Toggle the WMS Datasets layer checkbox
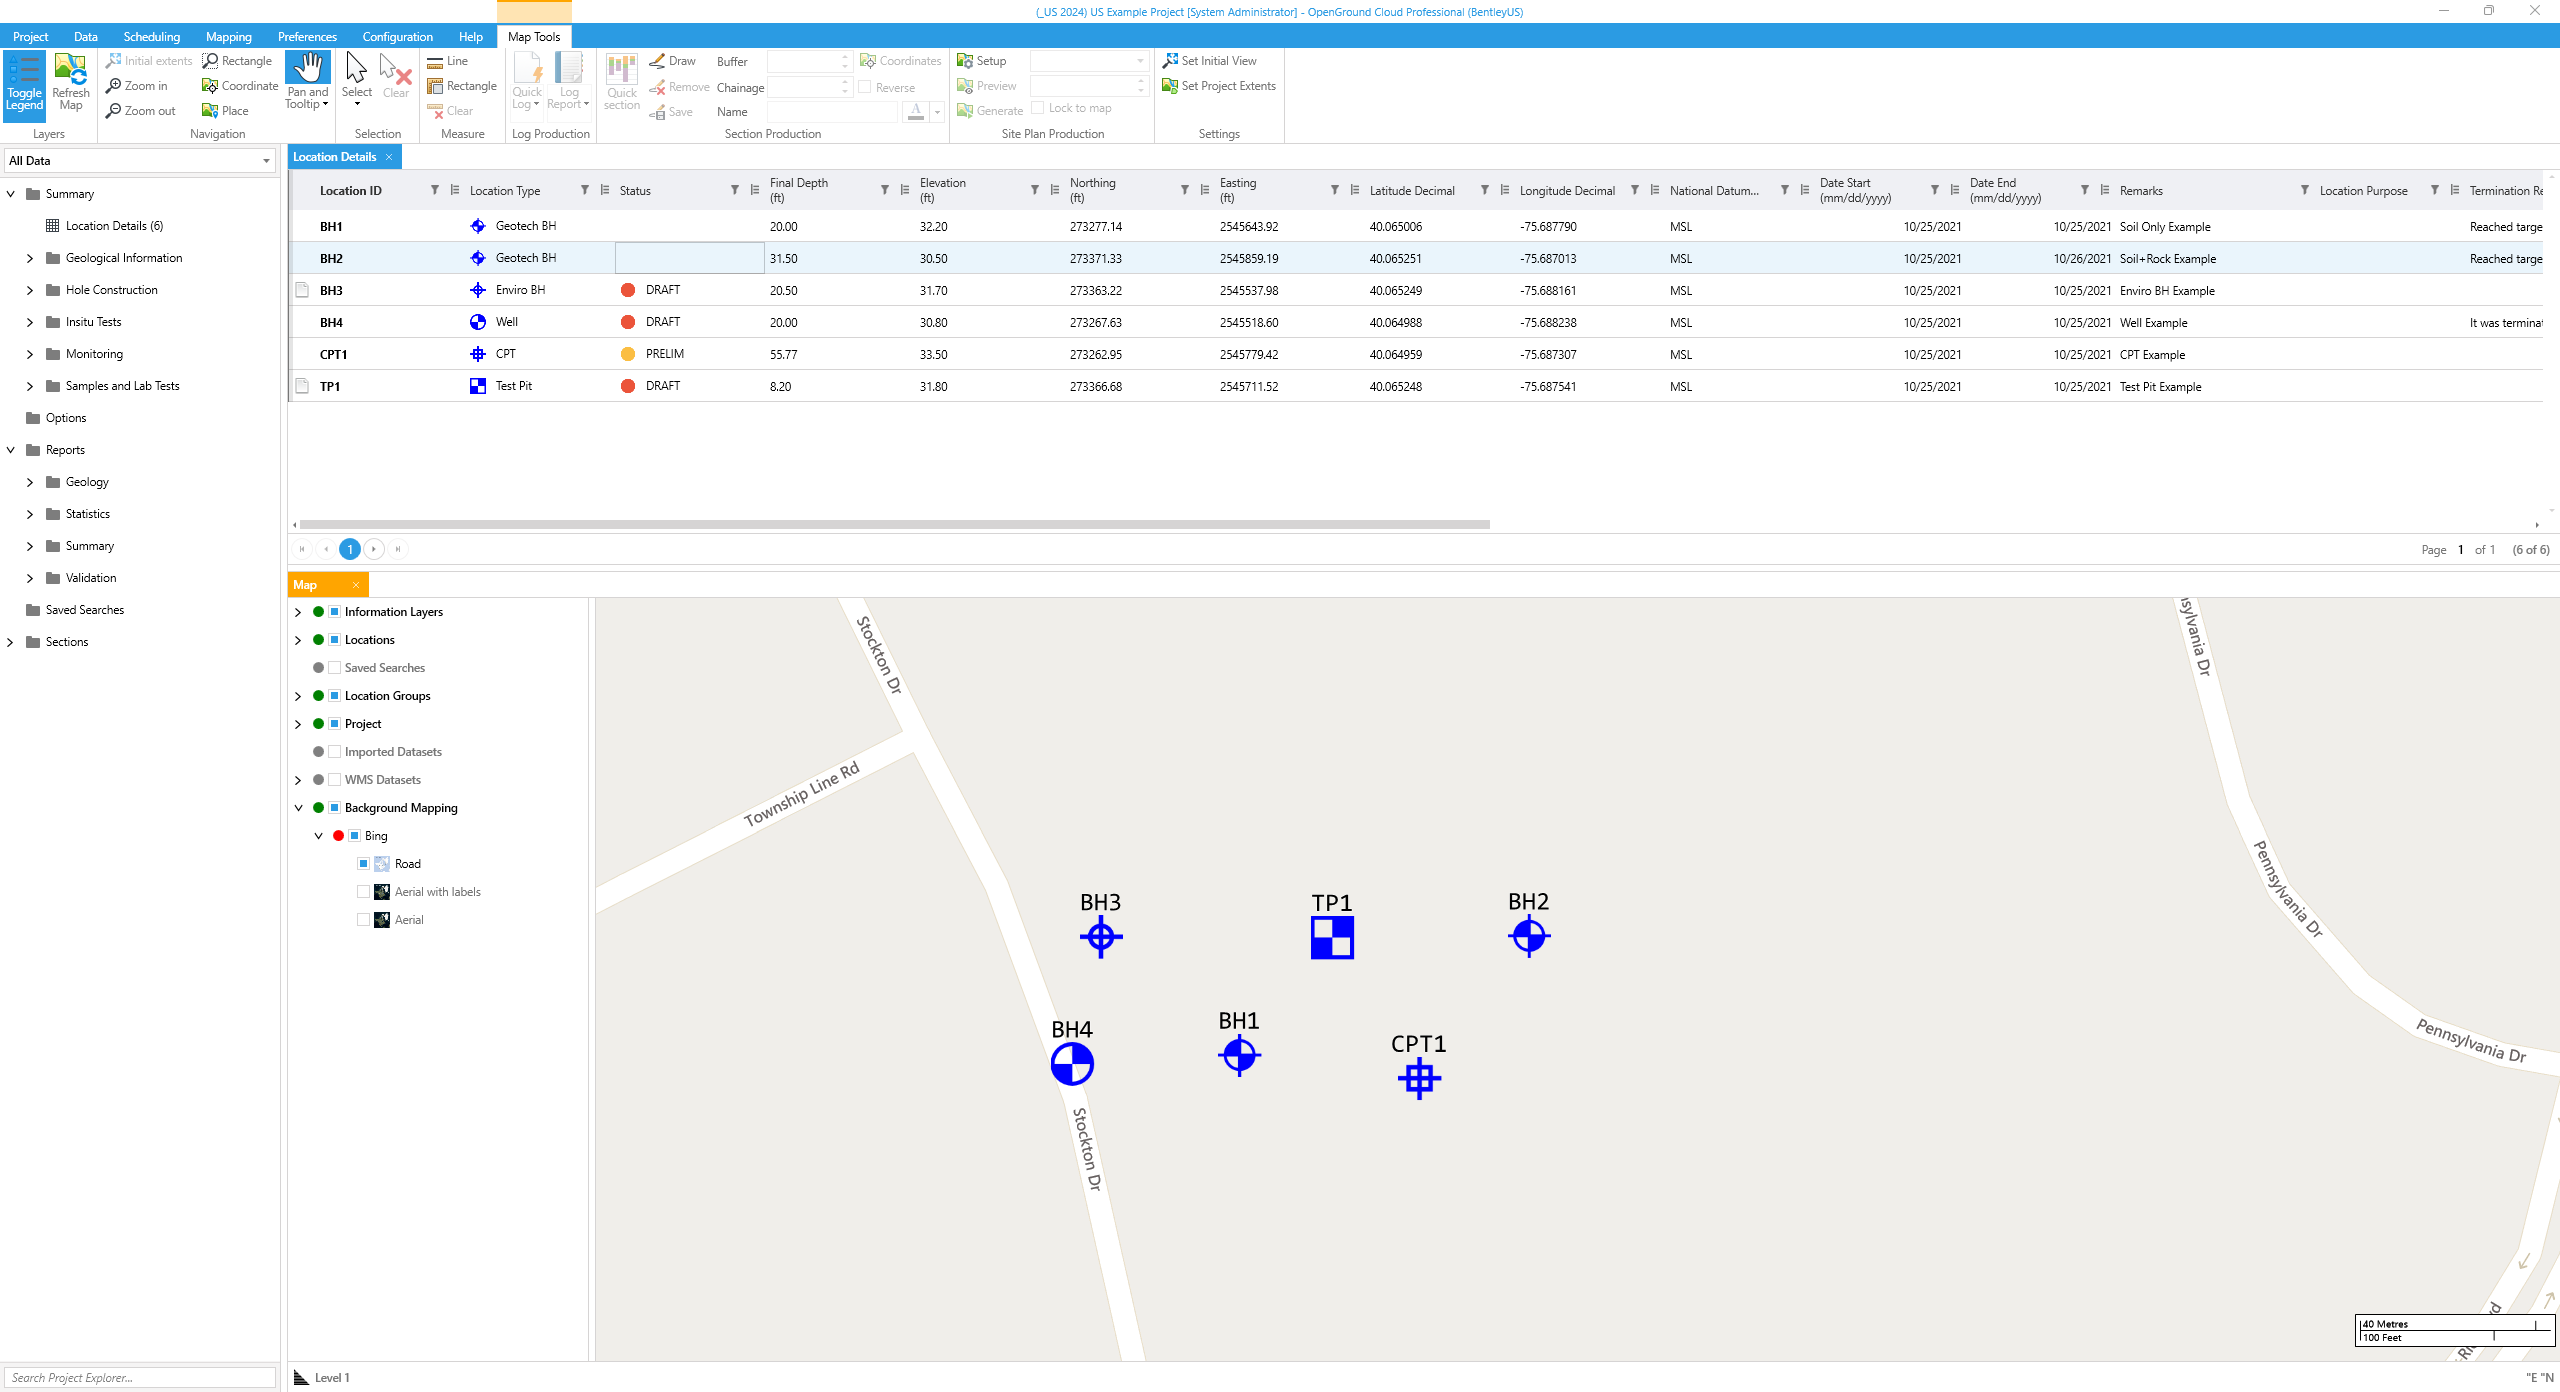The image size is (2560, 1392). (335, 780)
